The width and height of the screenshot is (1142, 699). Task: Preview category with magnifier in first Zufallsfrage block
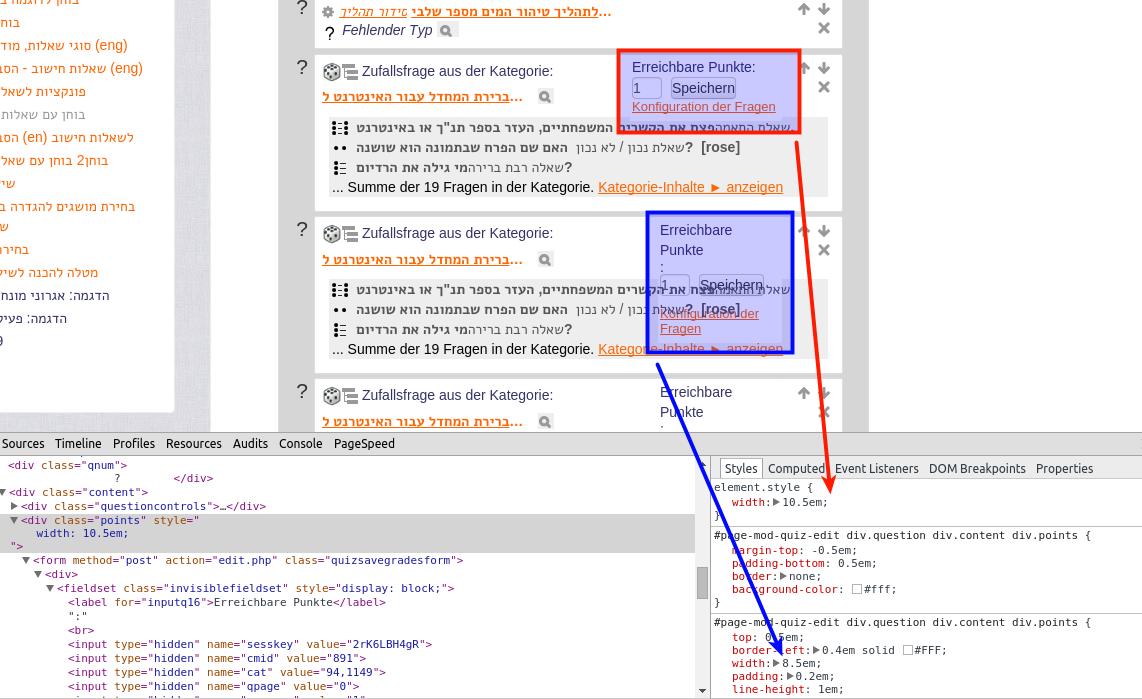pyautogui.click(x=545, y=96)
